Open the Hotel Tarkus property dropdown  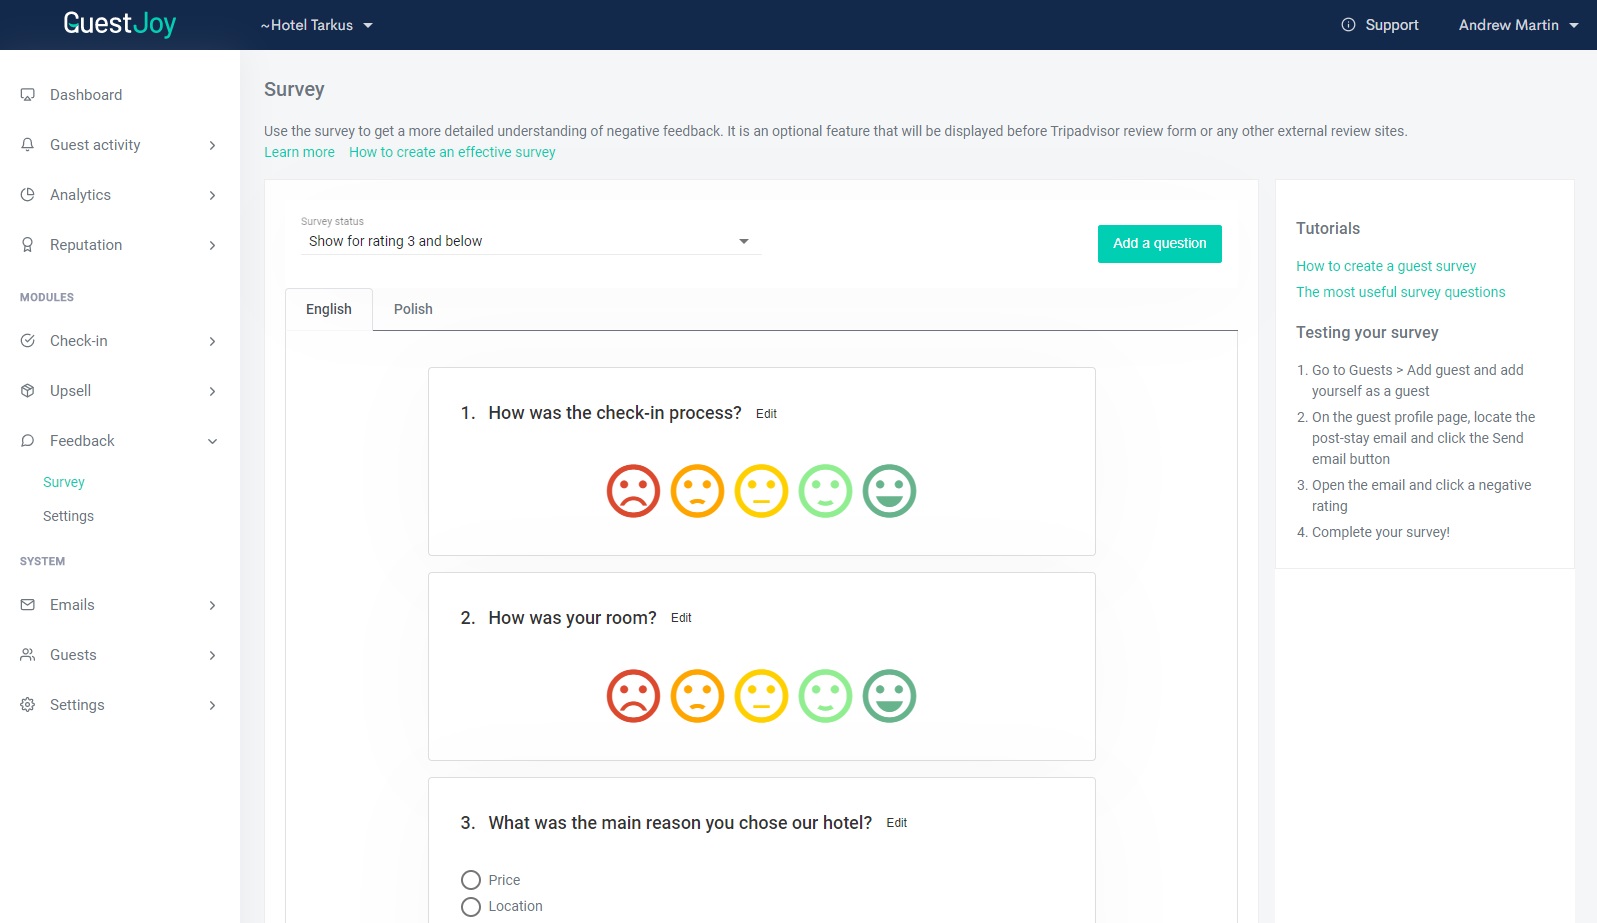[x=316, y=25]
